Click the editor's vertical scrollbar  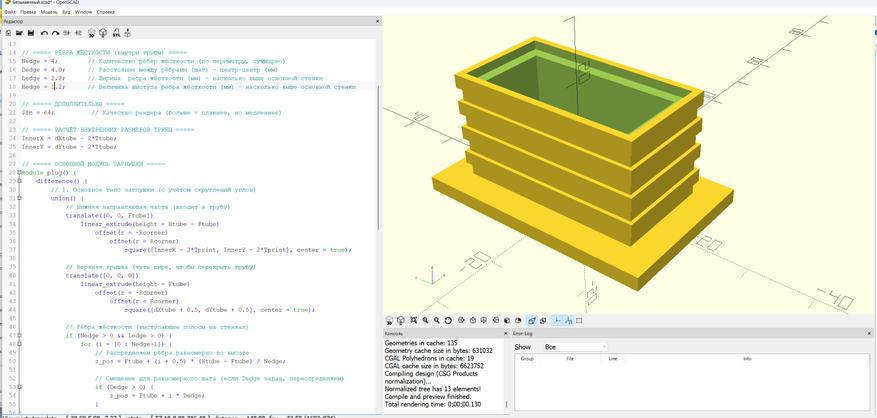point(378,157)
